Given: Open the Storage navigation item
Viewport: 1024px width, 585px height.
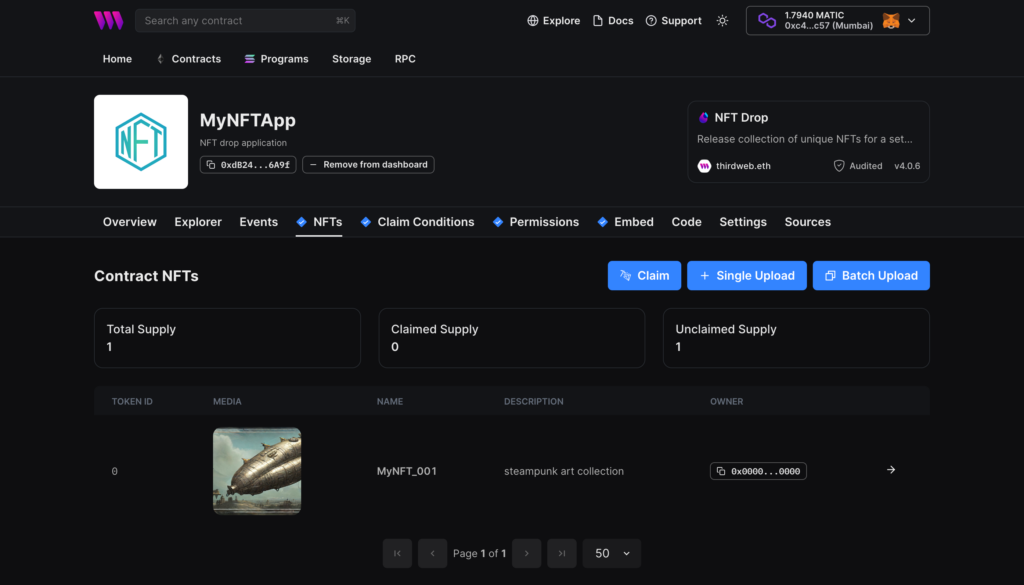Looking at the screenshot, I should (x=351, y=59).
